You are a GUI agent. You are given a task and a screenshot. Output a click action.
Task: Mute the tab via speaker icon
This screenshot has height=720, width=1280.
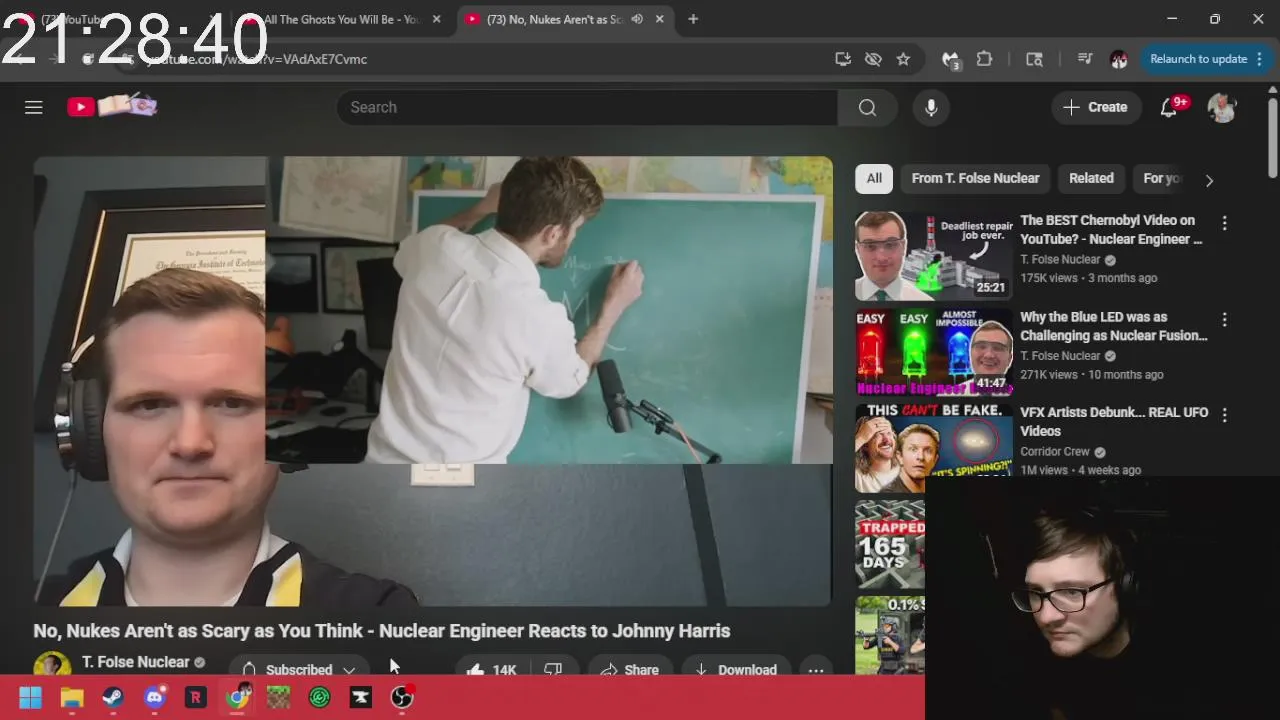(637, 19)
